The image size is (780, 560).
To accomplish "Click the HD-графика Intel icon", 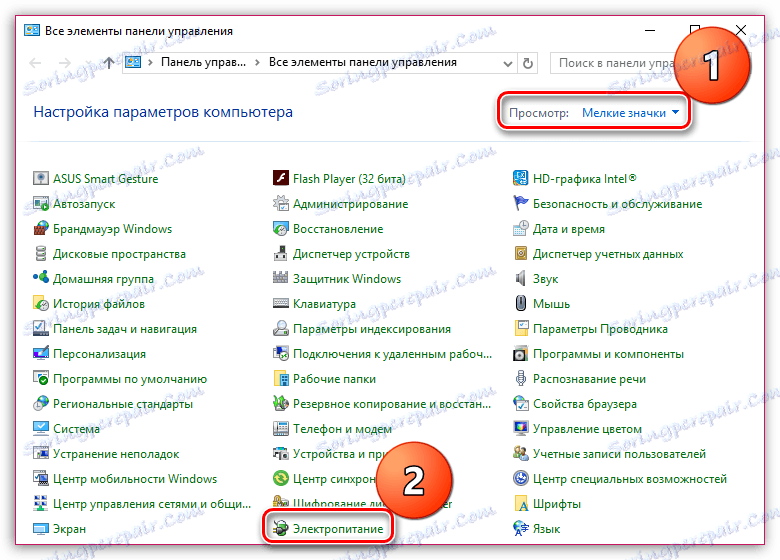I will [520, 178].
